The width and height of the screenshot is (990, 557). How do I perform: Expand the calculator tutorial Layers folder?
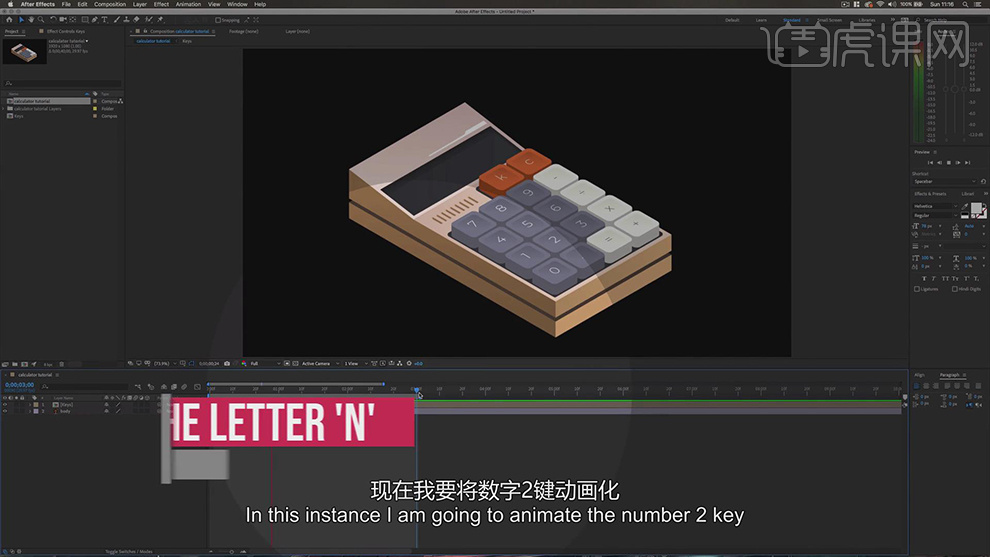(x=4, y=109)
